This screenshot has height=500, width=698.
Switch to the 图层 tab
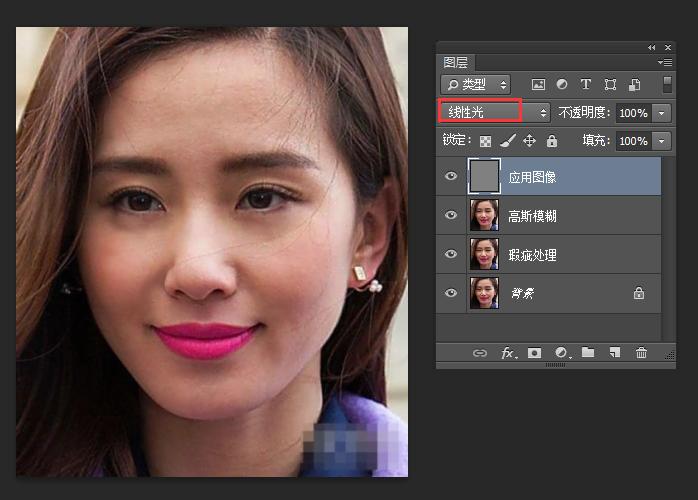456,62
